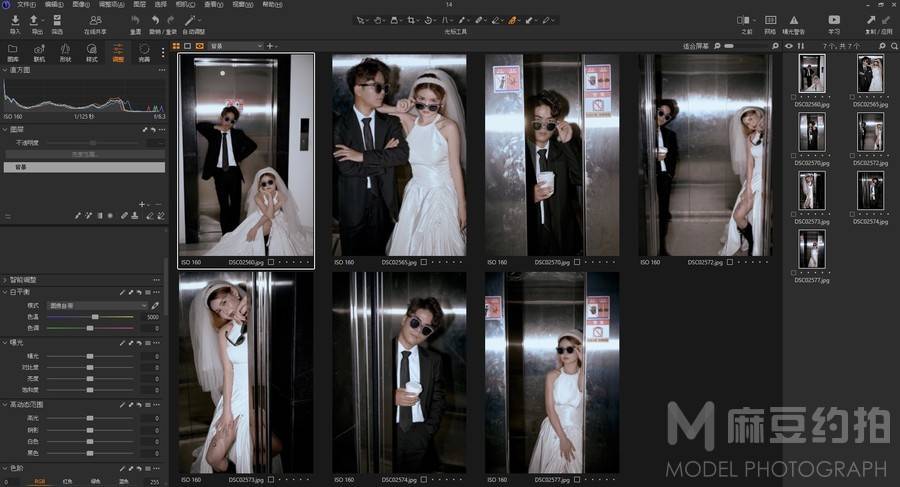Adjust the Tint slider under white balance
Screen dimensions: 900x487
[90, 328]
